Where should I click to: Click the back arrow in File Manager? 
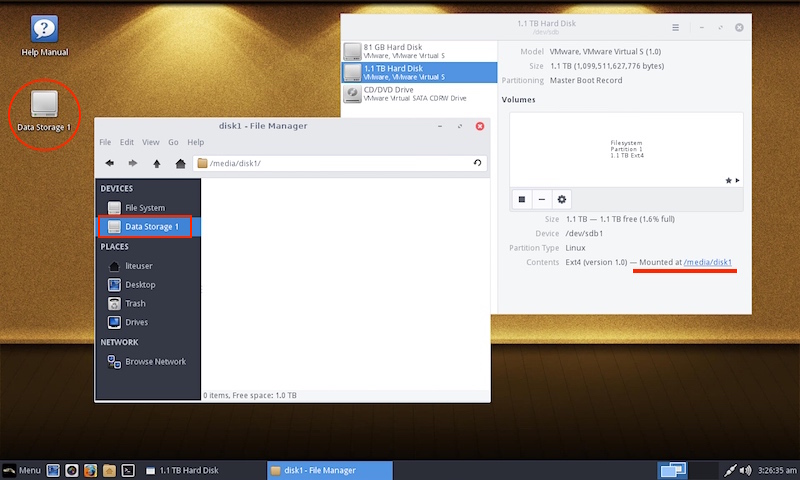109,163
